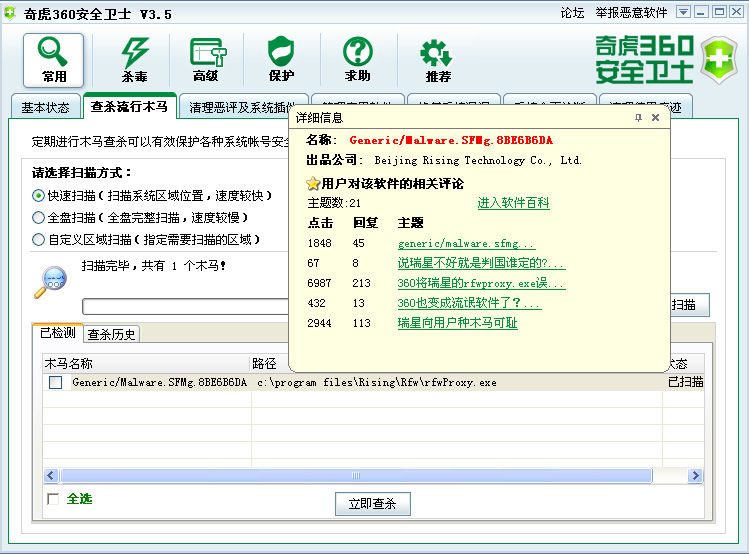Open the title bar dropdown arrow menu
The image size is (749, 554).
pyautogui.click(x=683, y=12)
